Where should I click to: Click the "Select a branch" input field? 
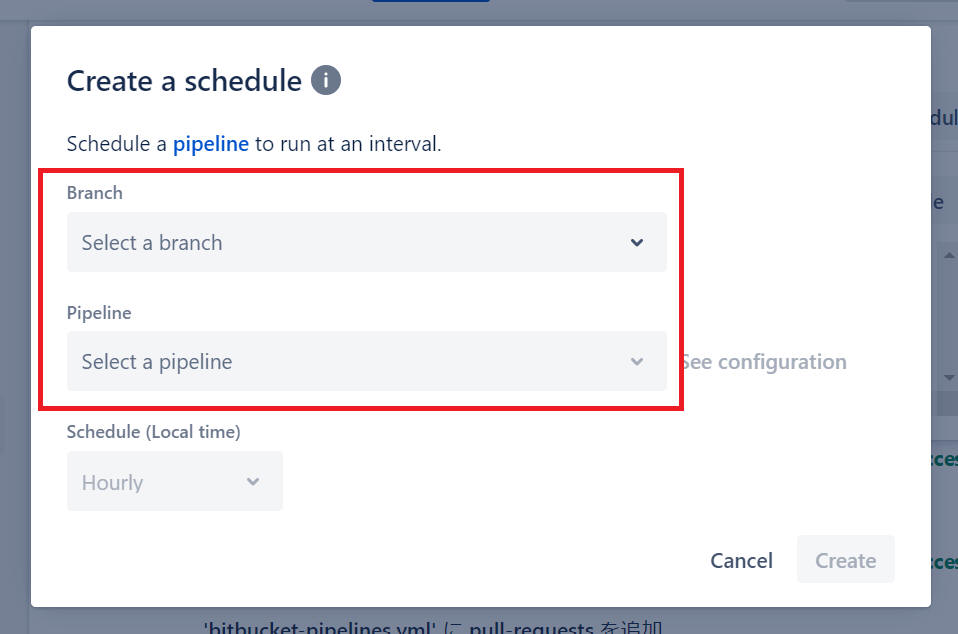click(300, 242)
